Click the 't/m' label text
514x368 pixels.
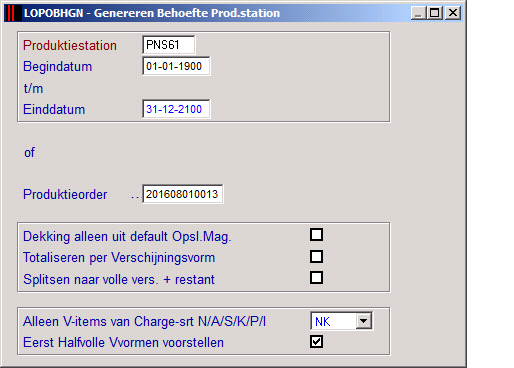(33, 88)
